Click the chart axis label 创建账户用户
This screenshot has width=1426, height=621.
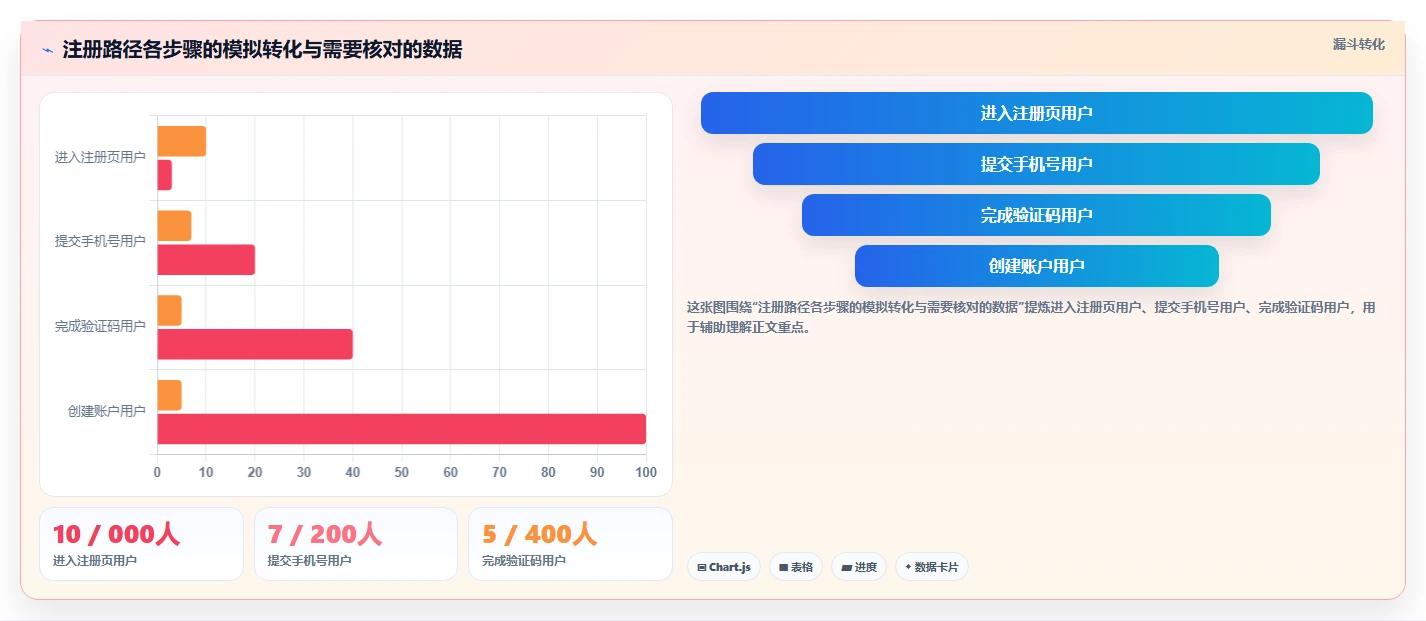pyautogui.click(x=107, y=412)
